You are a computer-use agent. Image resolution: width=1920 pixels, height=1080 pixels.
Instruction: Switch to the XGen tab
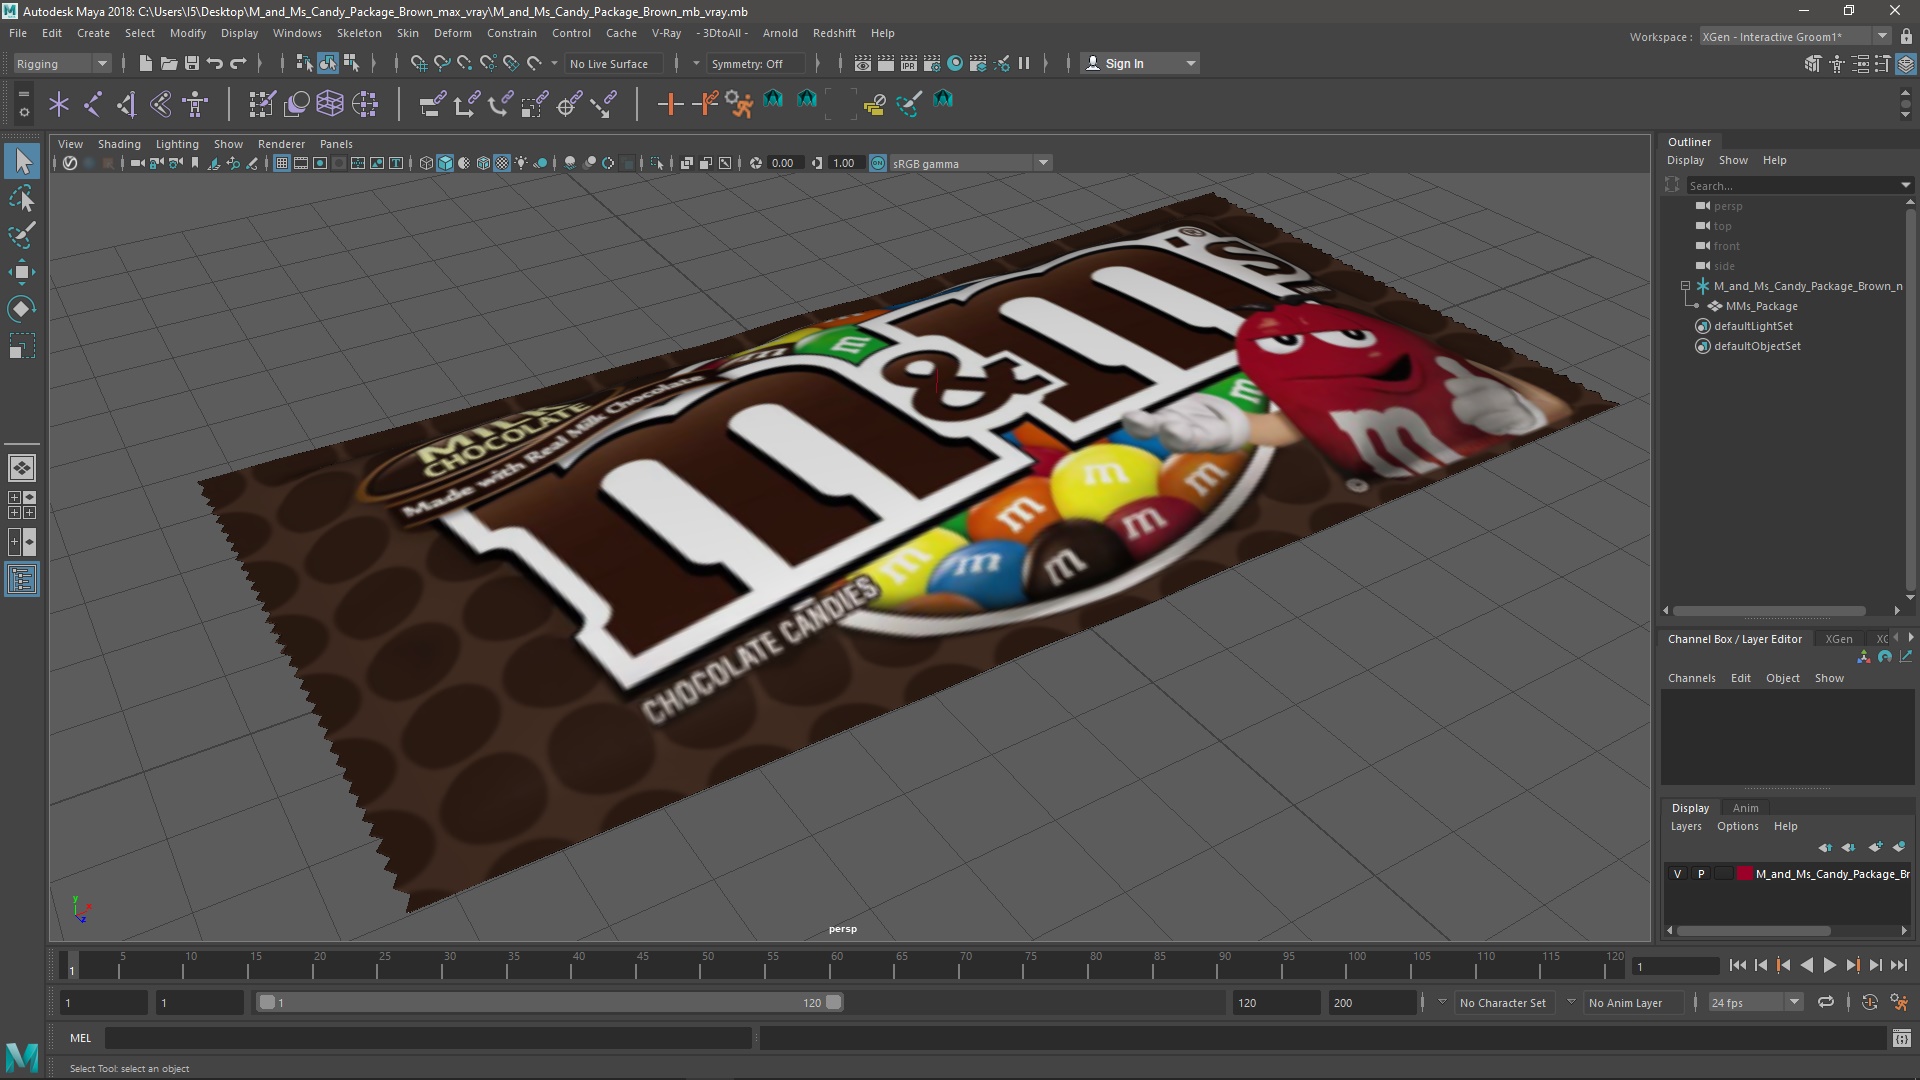[1838, 639]
